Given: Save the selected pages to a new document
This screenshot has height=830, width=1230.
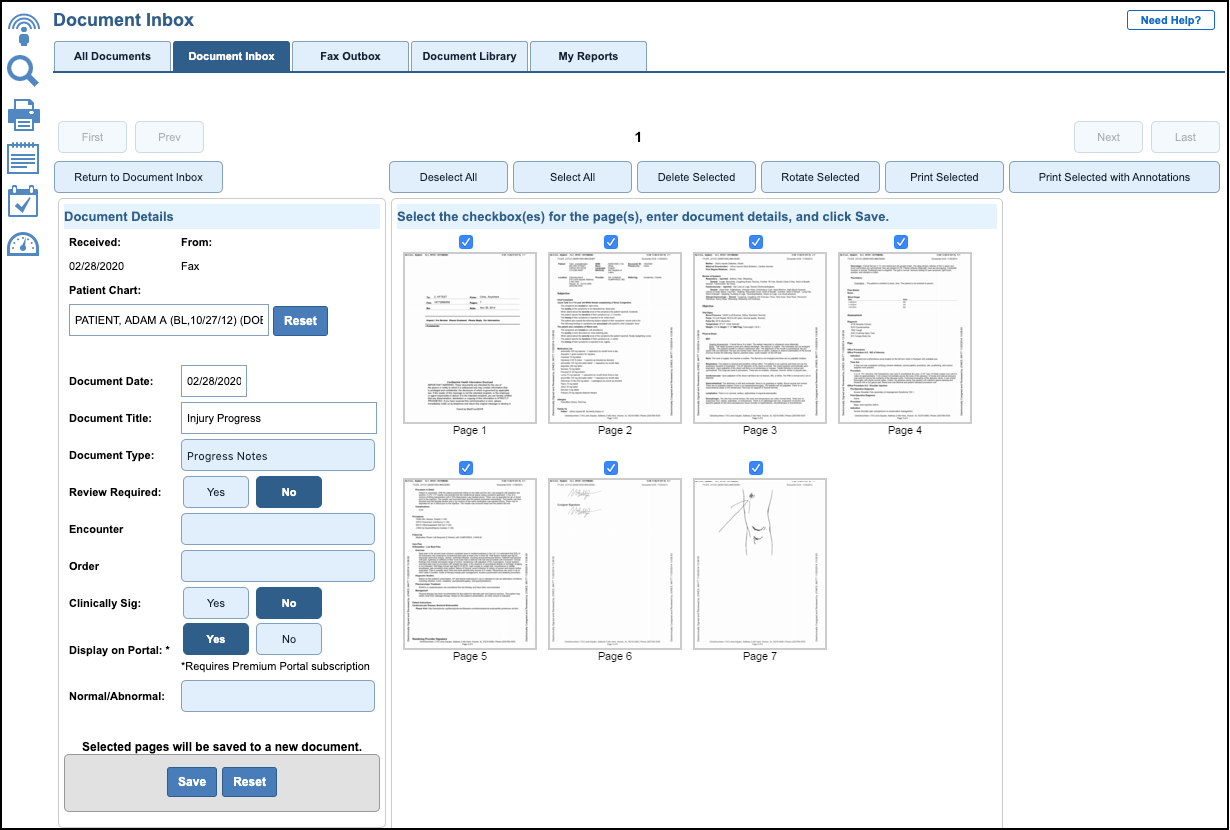Looking at the screenshot, I should 191,781.
